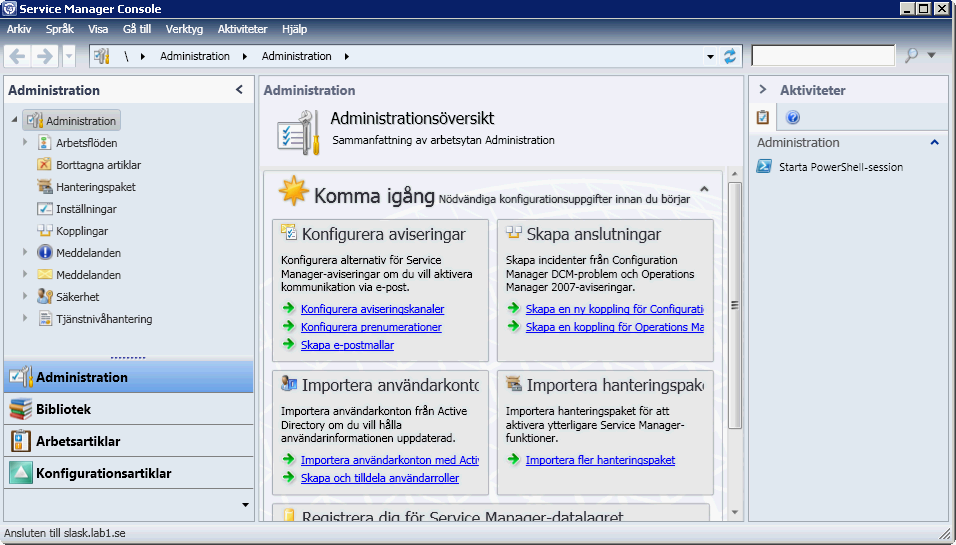This screenshot has width=956, height=545.
Task: Collapse the Aktiviteter pane chevron
Action: pyautogui.click(x=763, y=90)
